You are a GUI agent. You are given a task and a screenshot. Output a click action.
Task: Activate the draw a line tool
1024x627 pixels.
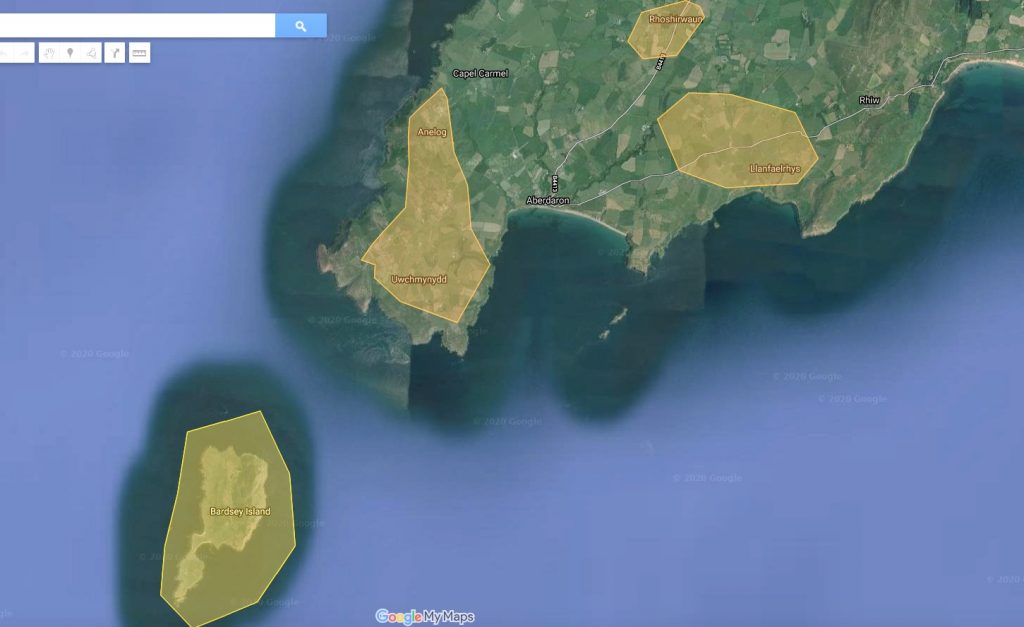point(91,53)
